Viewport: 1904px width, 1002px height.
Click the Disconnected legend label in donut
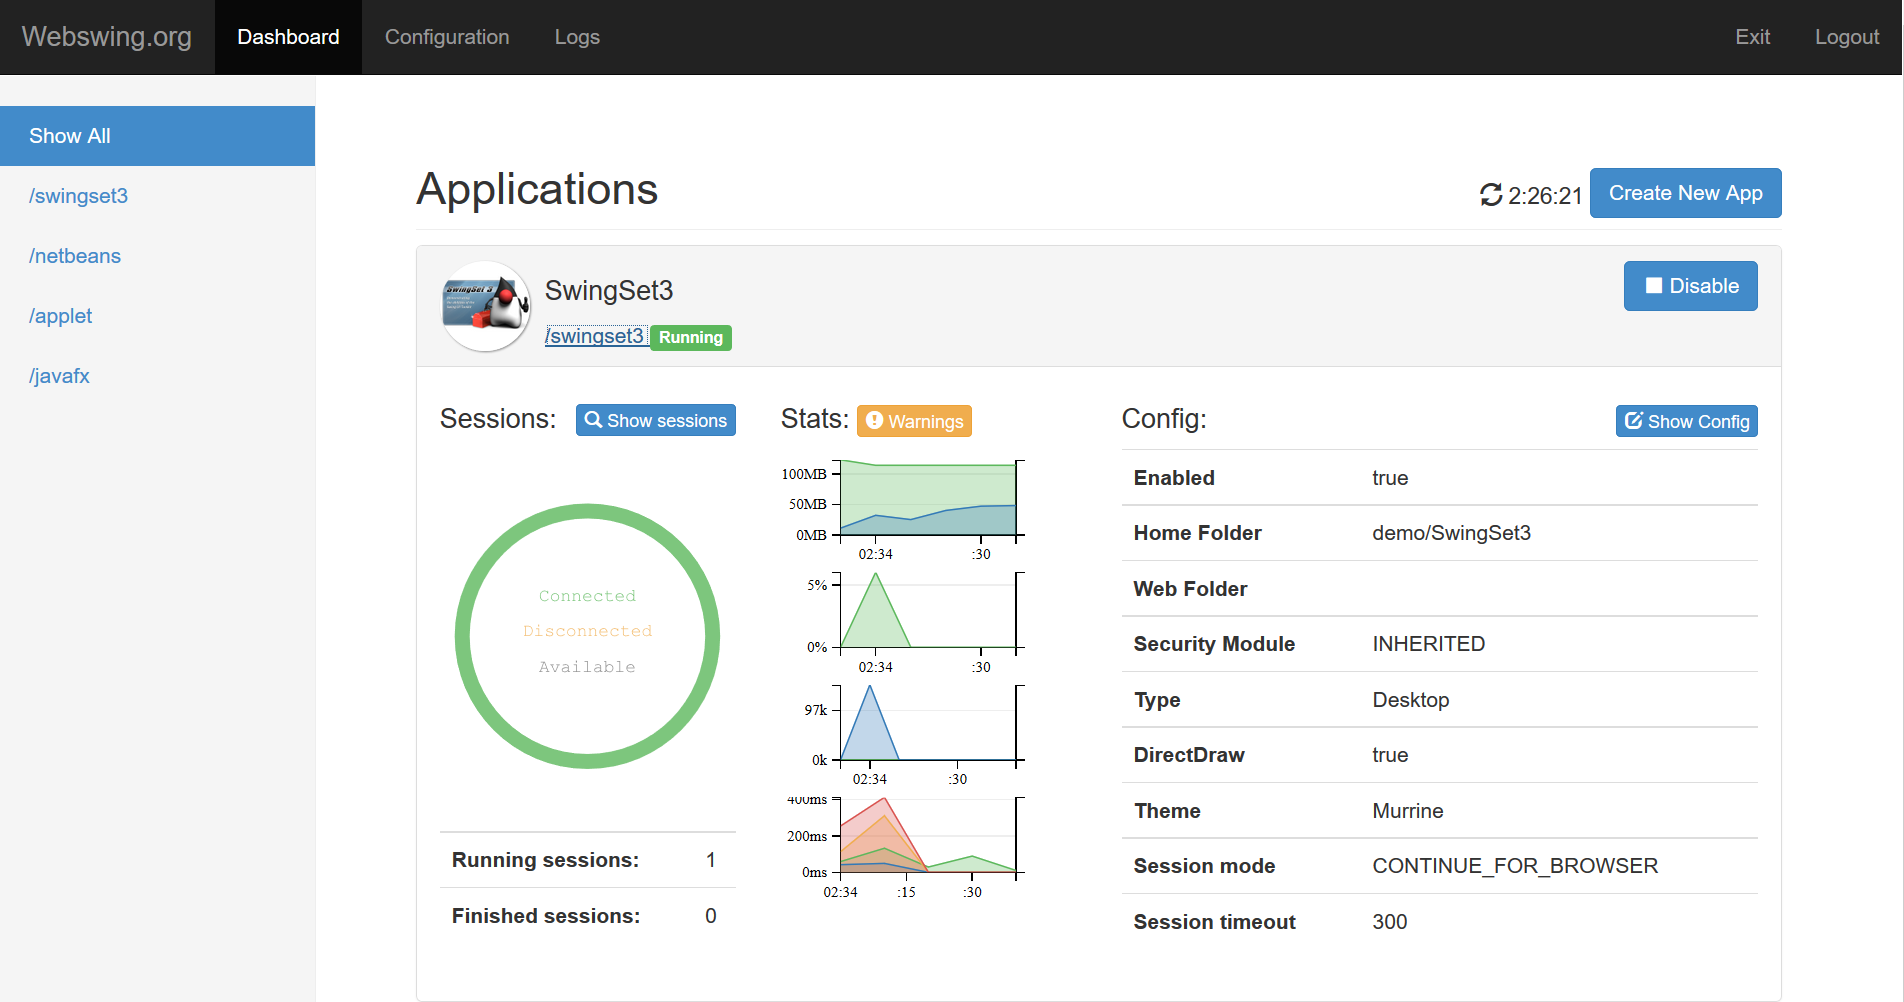pyautogui.click(x=587, y=631)
